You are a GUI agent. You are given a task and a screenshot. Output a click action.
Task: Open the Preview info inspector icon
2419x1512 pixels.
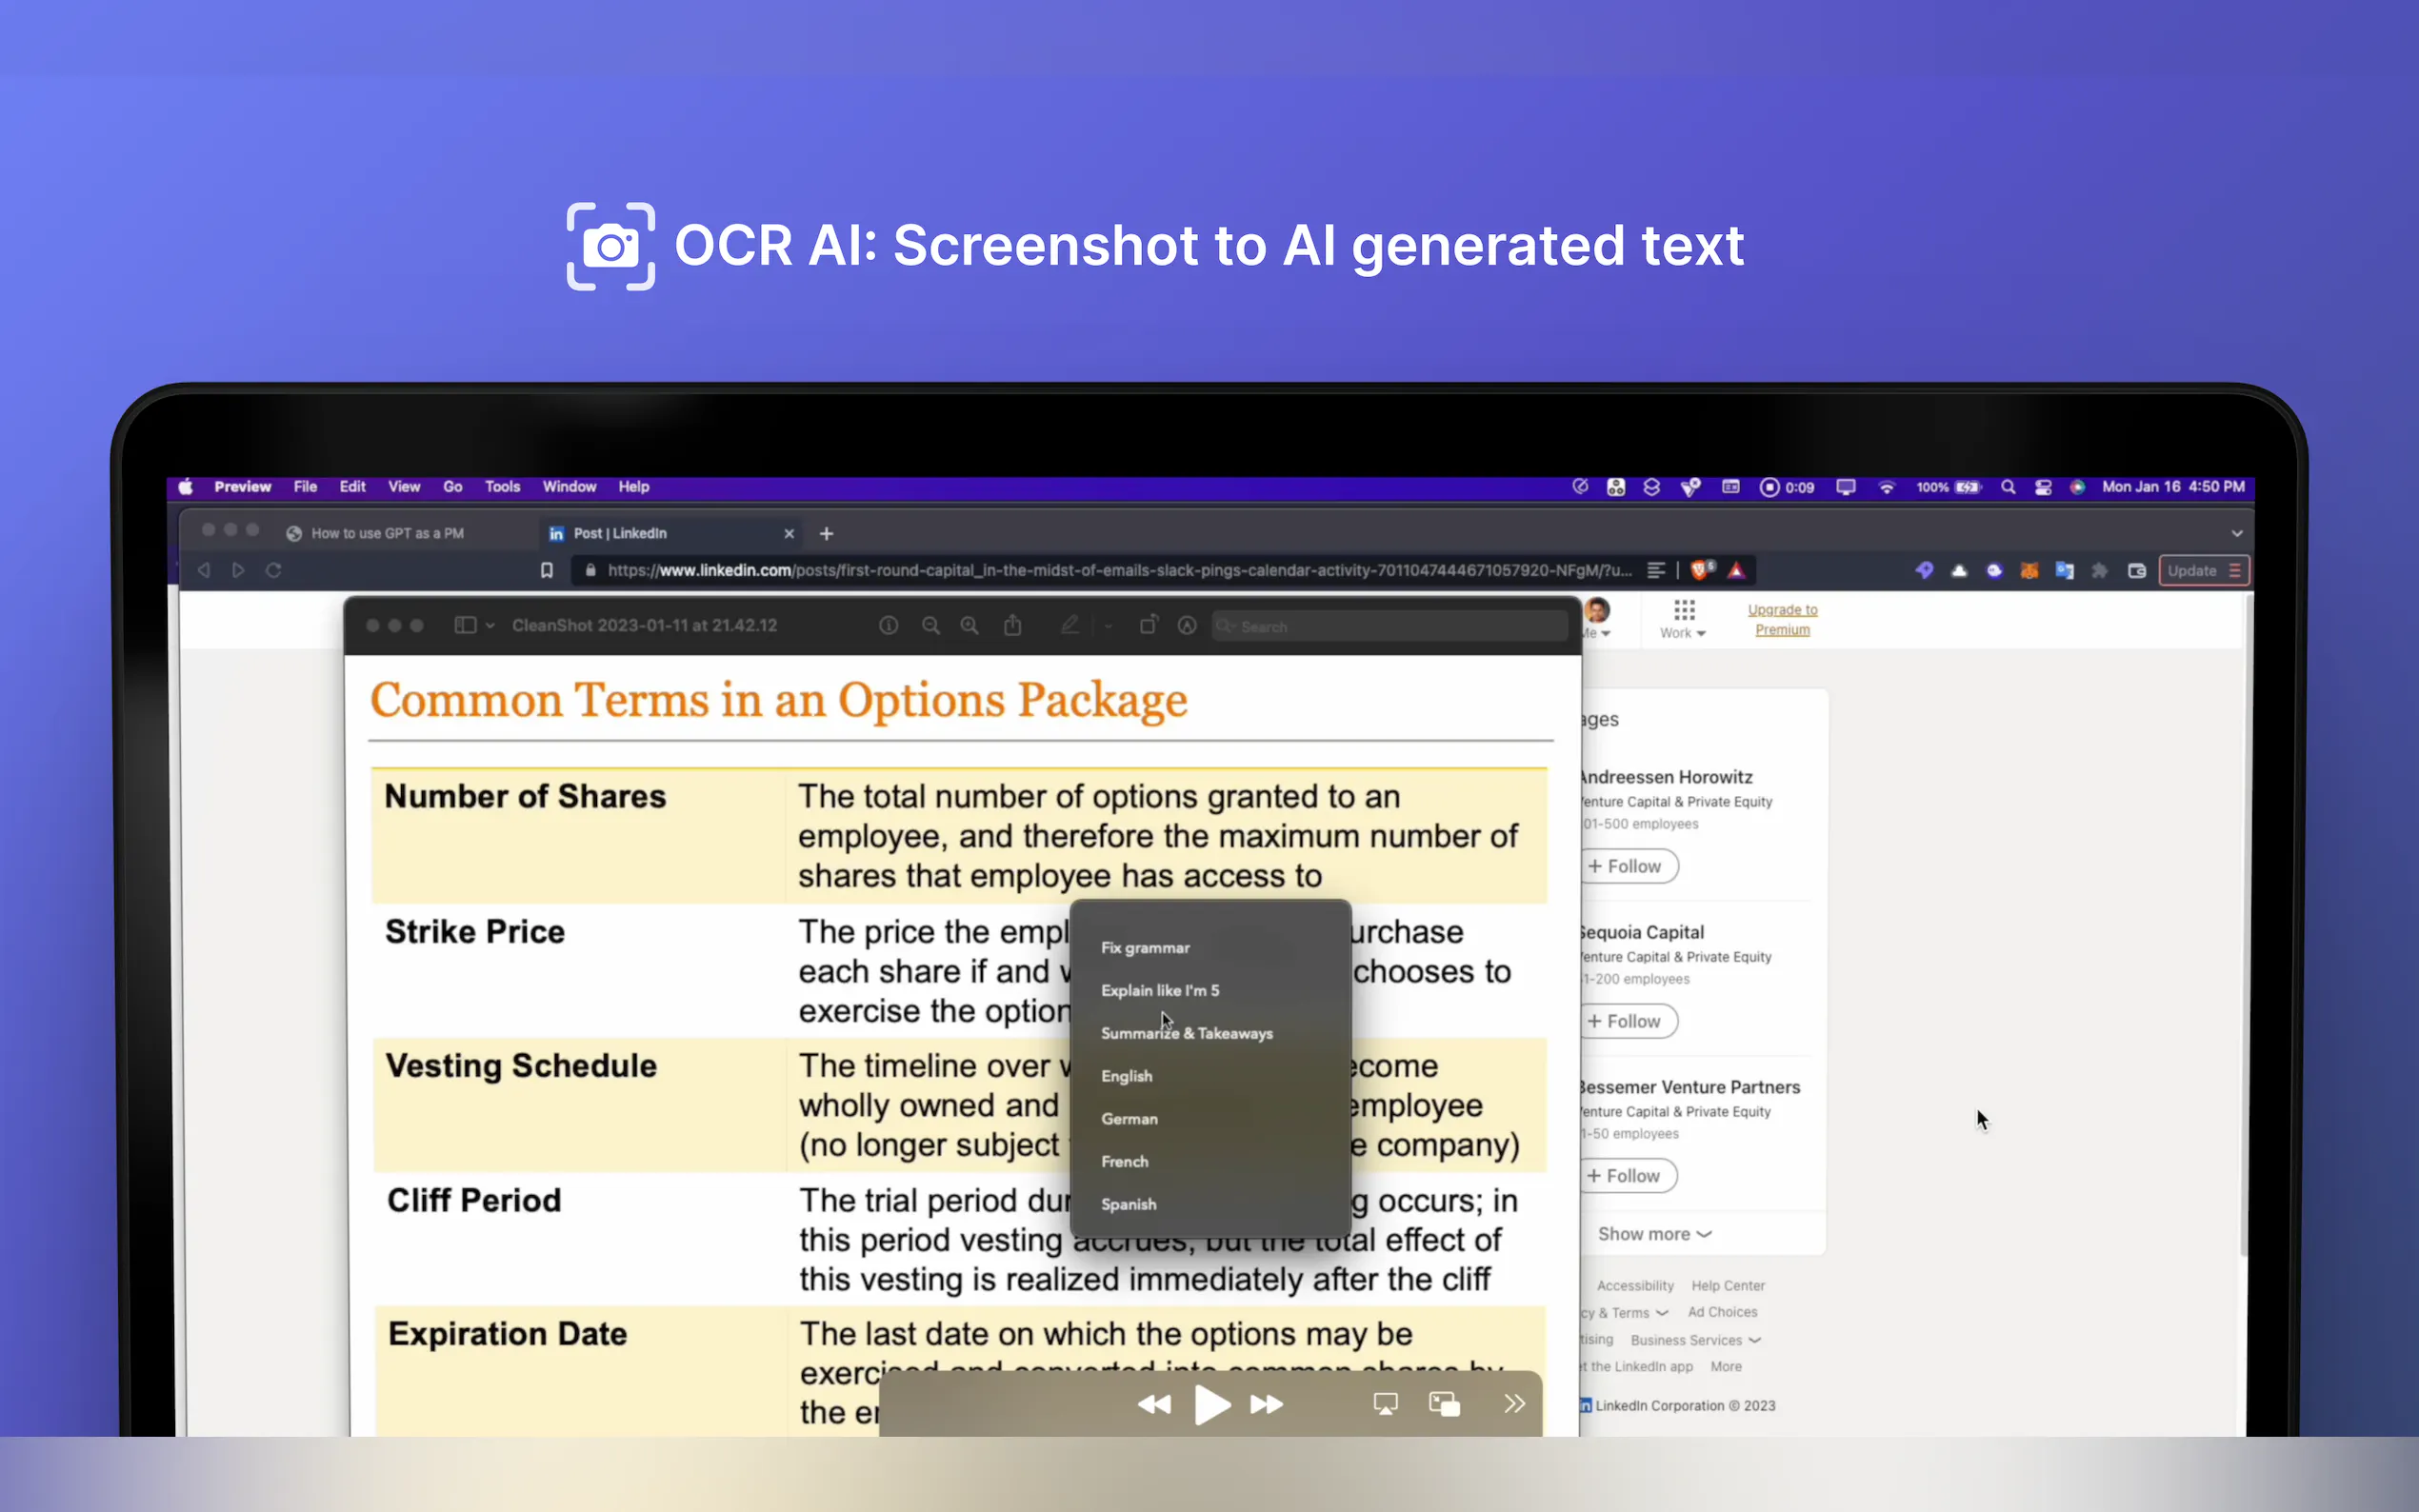coord(888,625)
